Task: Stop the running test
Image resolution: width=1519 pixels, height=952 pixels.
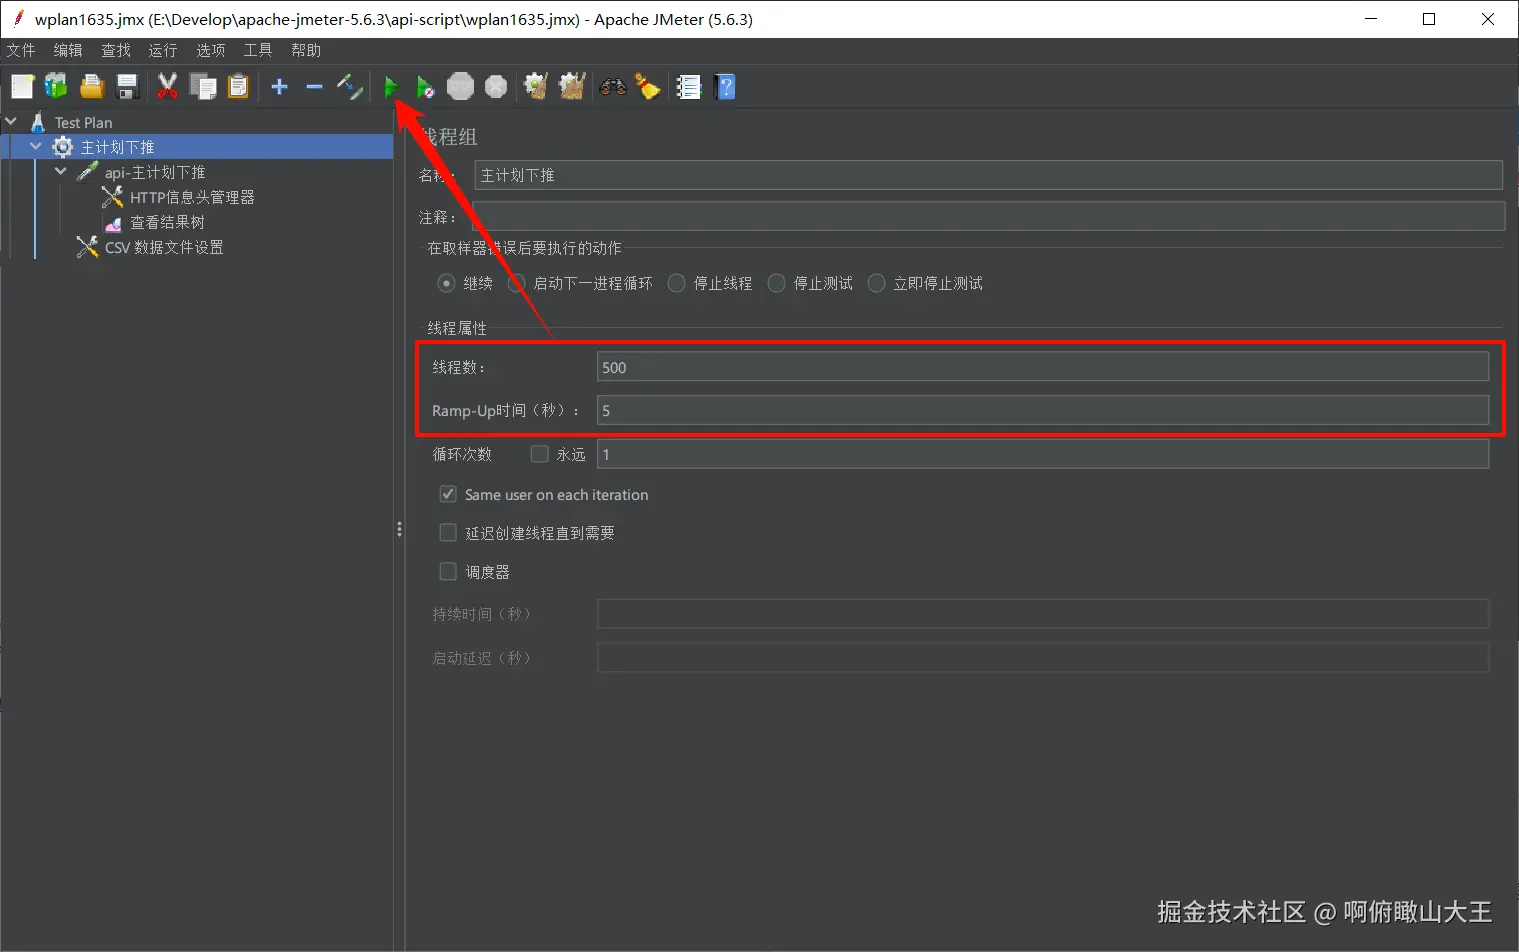Action: tap(460, 87)
